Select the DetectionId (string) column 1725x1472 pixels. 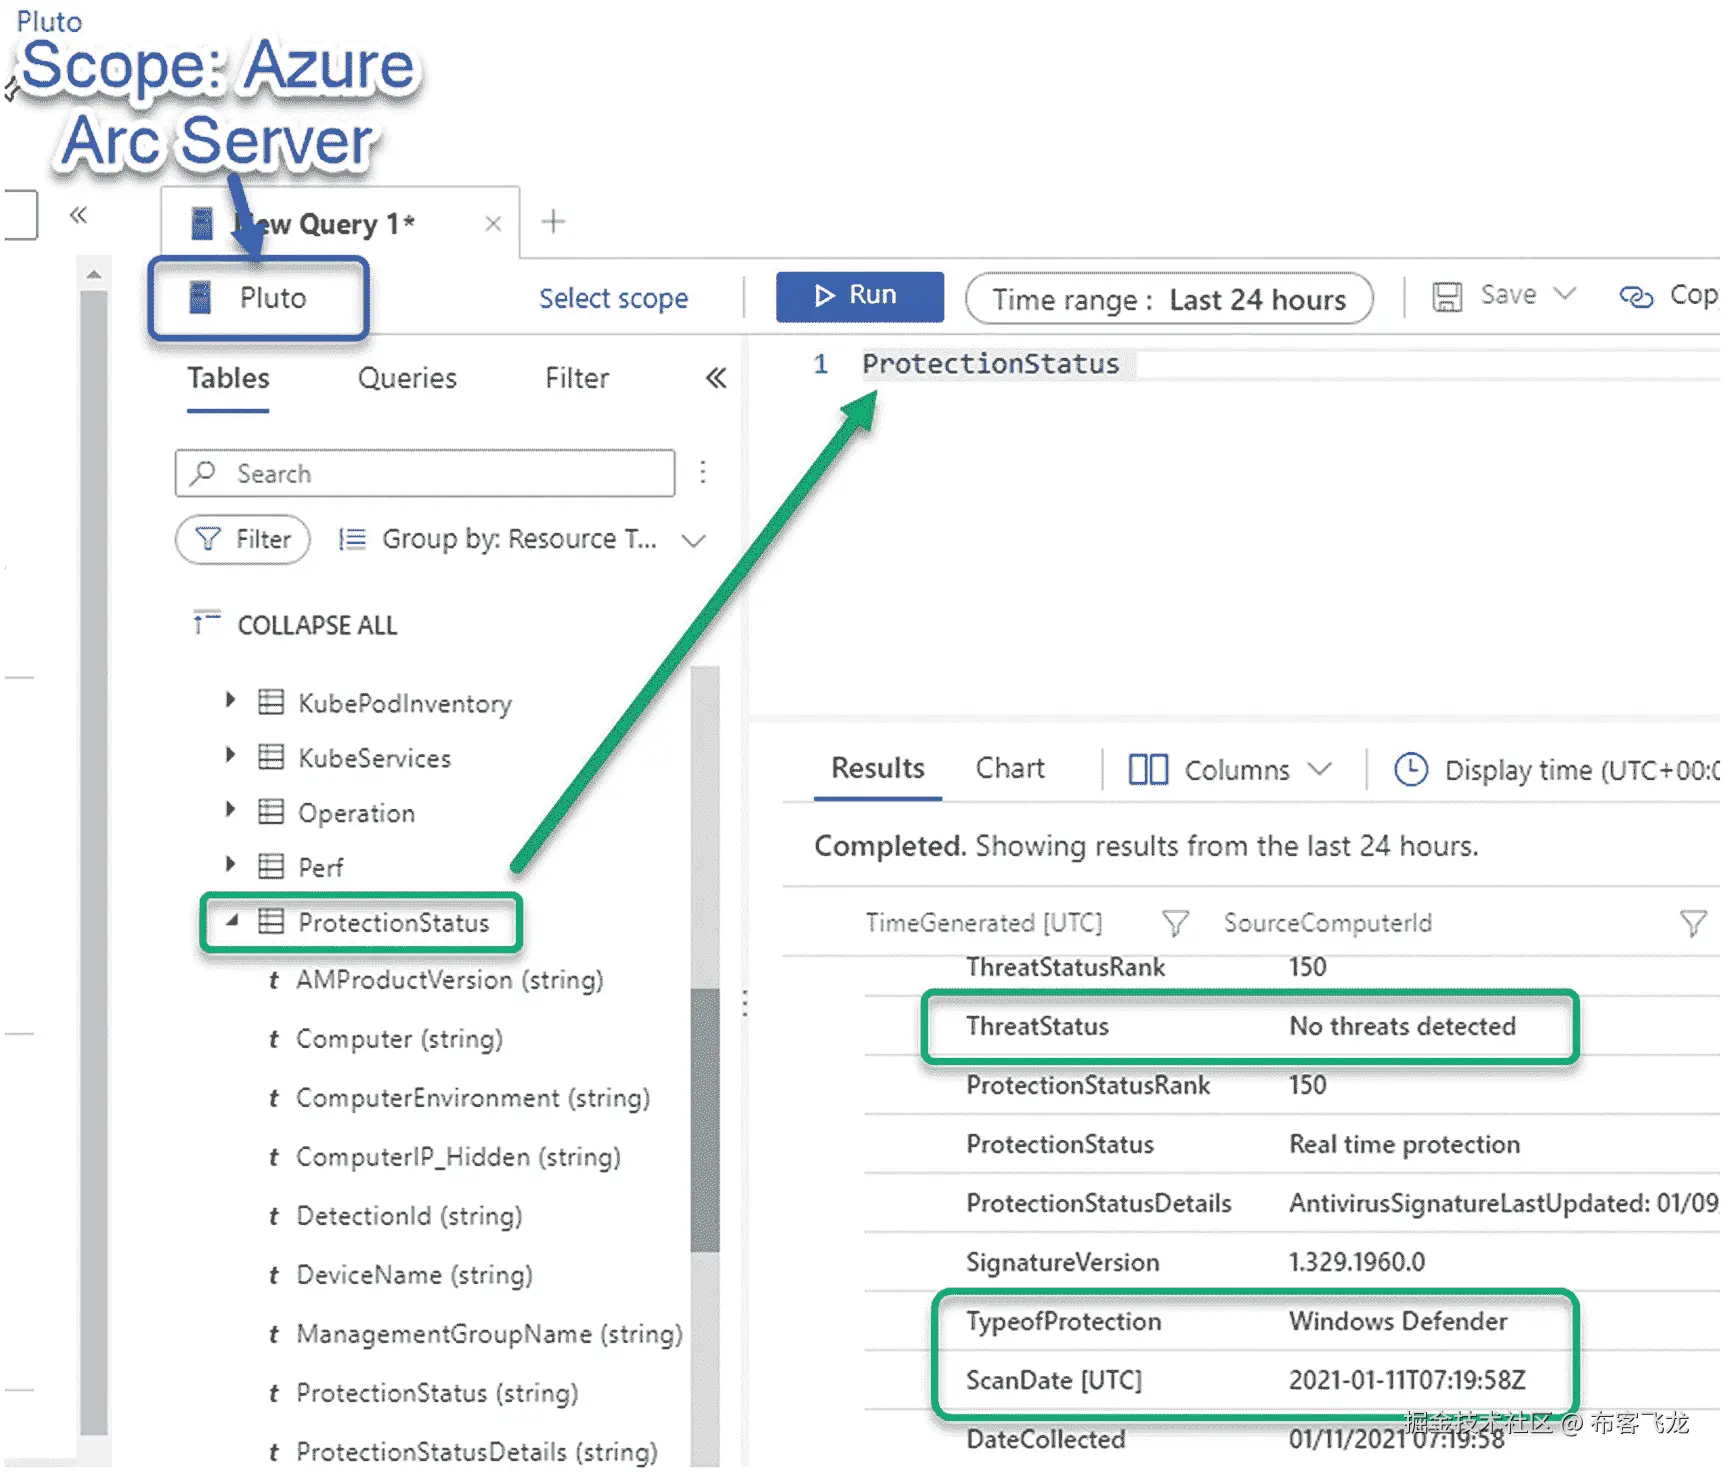pos(409,1216)
